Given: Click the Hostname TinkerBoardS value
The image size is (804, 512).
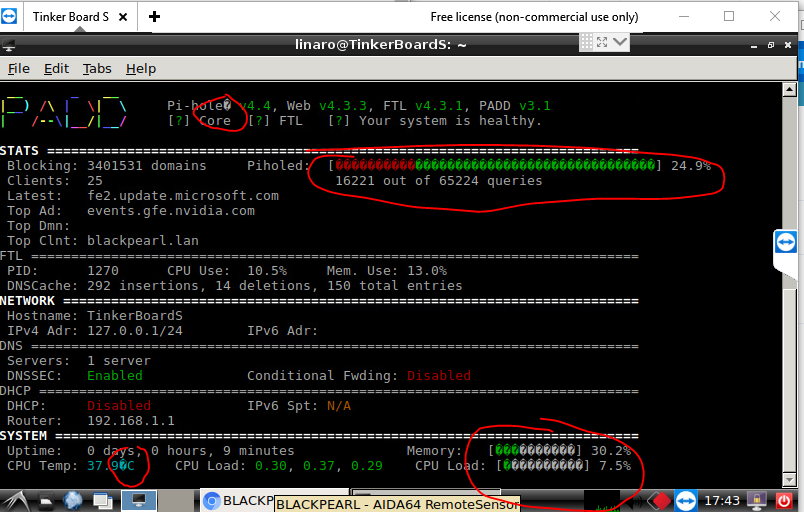Looking at the screenshot, I should pos(135,316).
